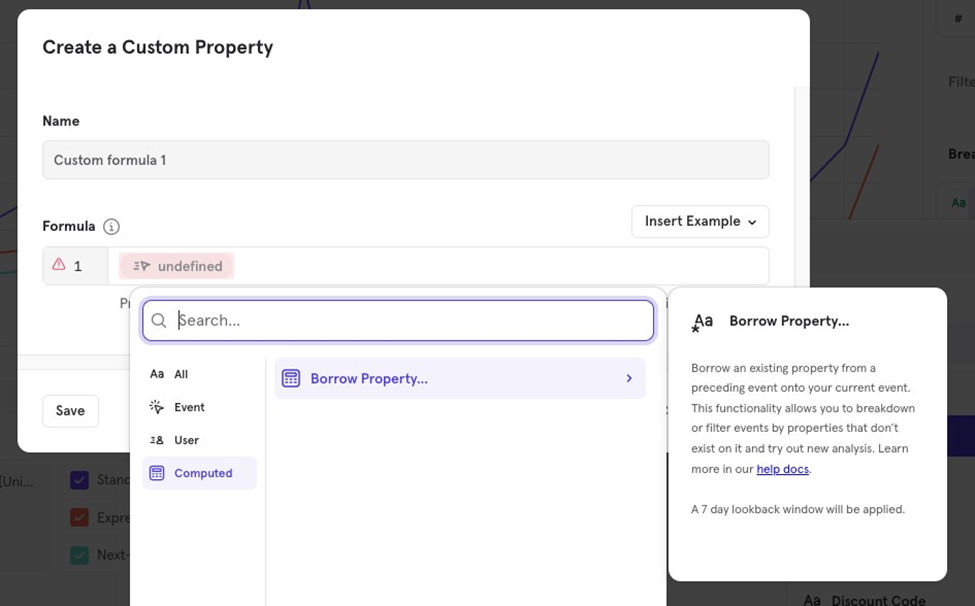Image resolution: width=975 pixels, height=606 pixels.
Task: Click the warning triangle icon in formula row
Action: tap(59, 265)
